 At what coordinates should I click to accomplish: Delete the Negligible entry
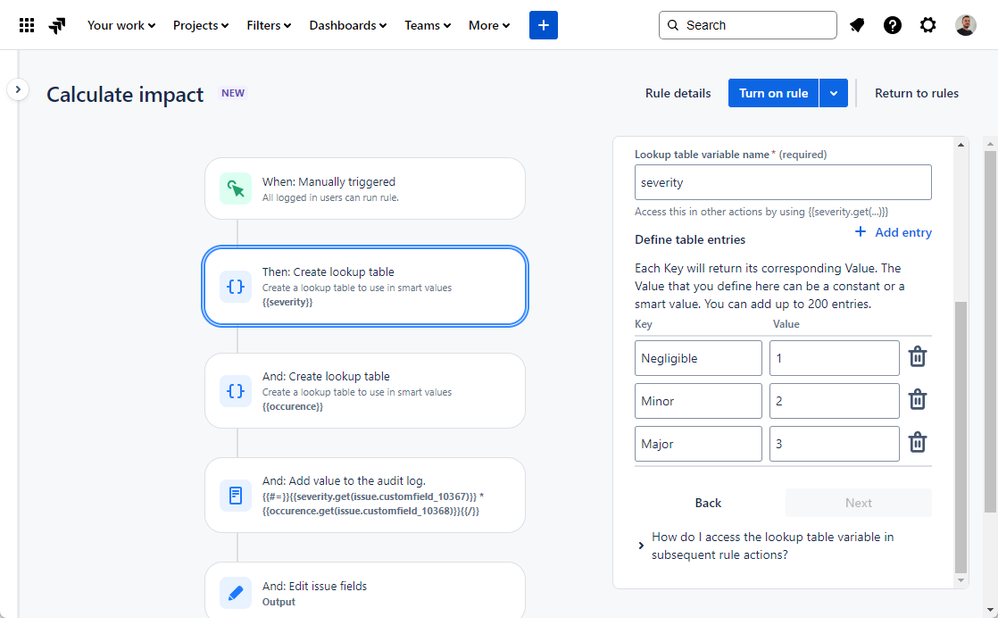click(917, 357)
